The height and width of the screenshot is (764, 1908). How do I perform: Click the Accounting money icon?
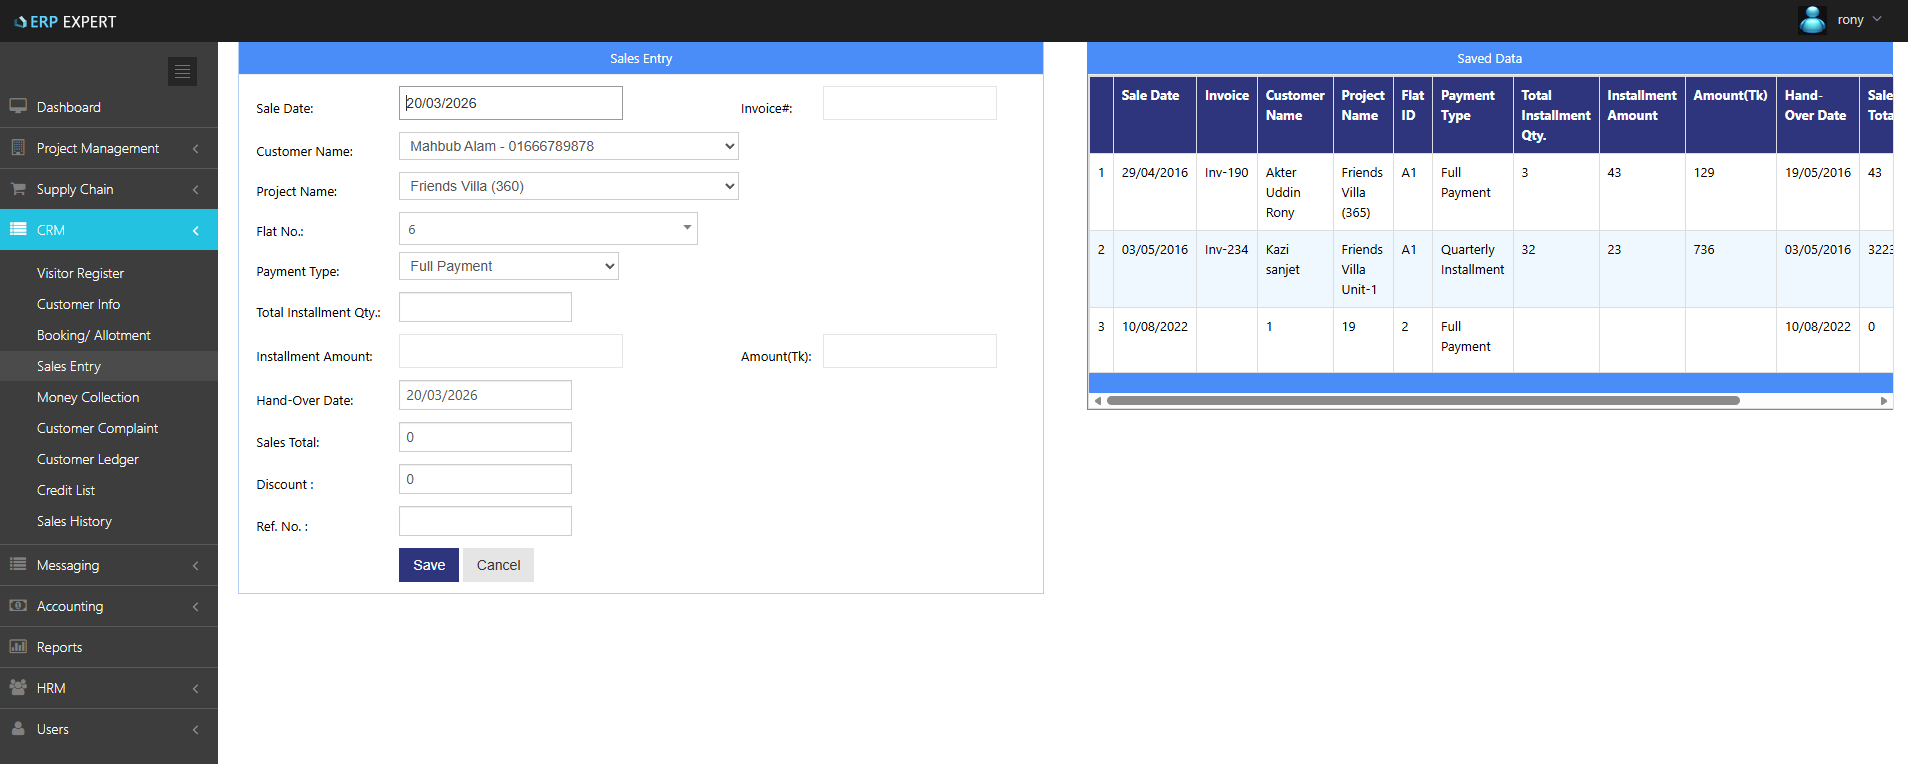(x=18, y=606)
